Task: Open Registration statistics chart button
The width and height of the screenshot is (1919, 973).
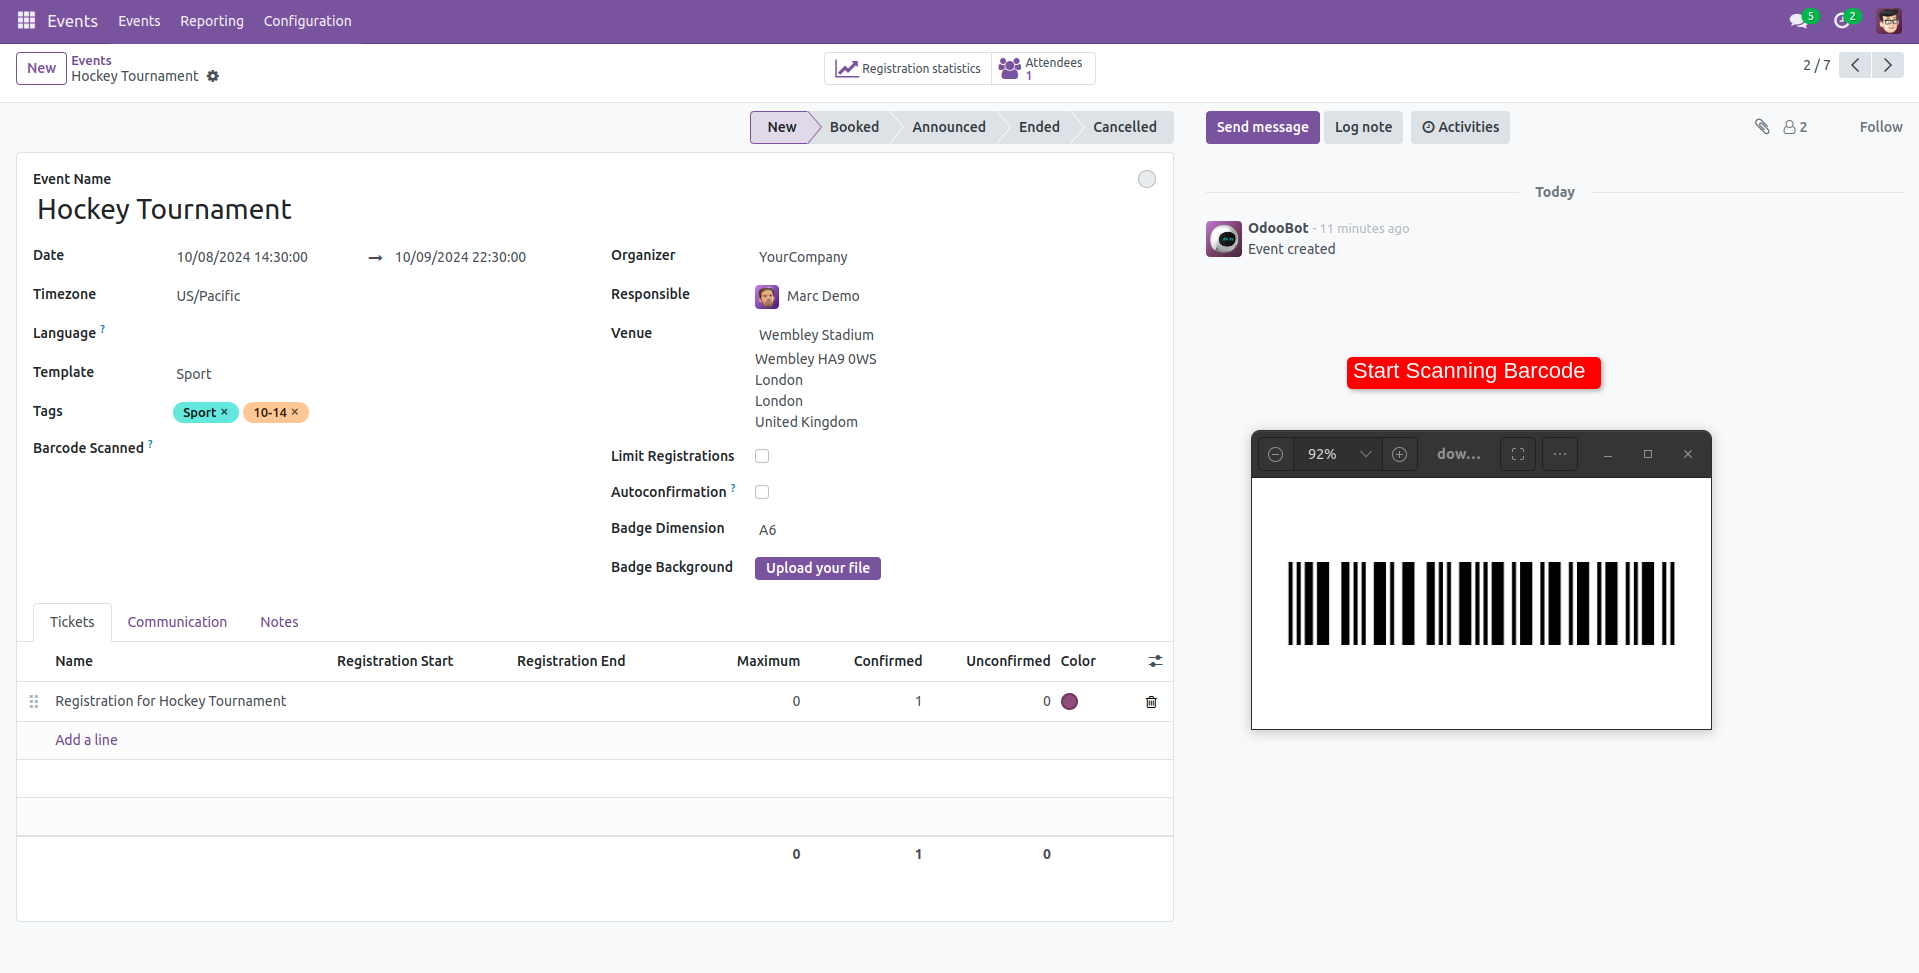Action: pyautogui.click(x=908, y=69)
